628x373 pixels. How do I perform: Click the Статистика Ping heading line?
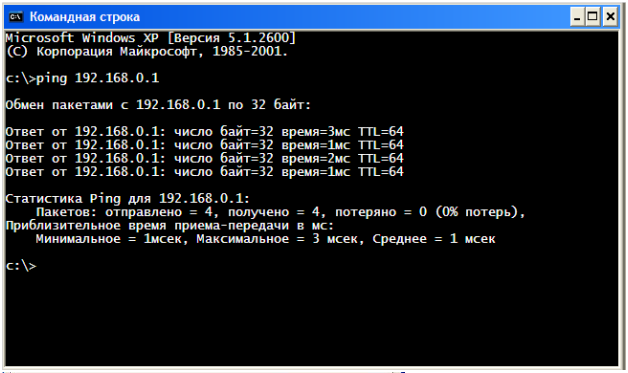(128, 199)
